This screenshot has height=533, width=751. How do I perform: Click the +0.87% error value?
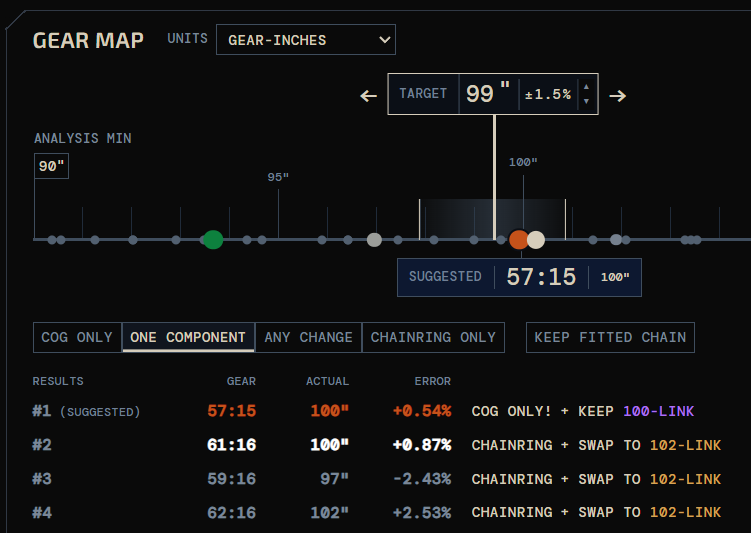tap(422, 445)
